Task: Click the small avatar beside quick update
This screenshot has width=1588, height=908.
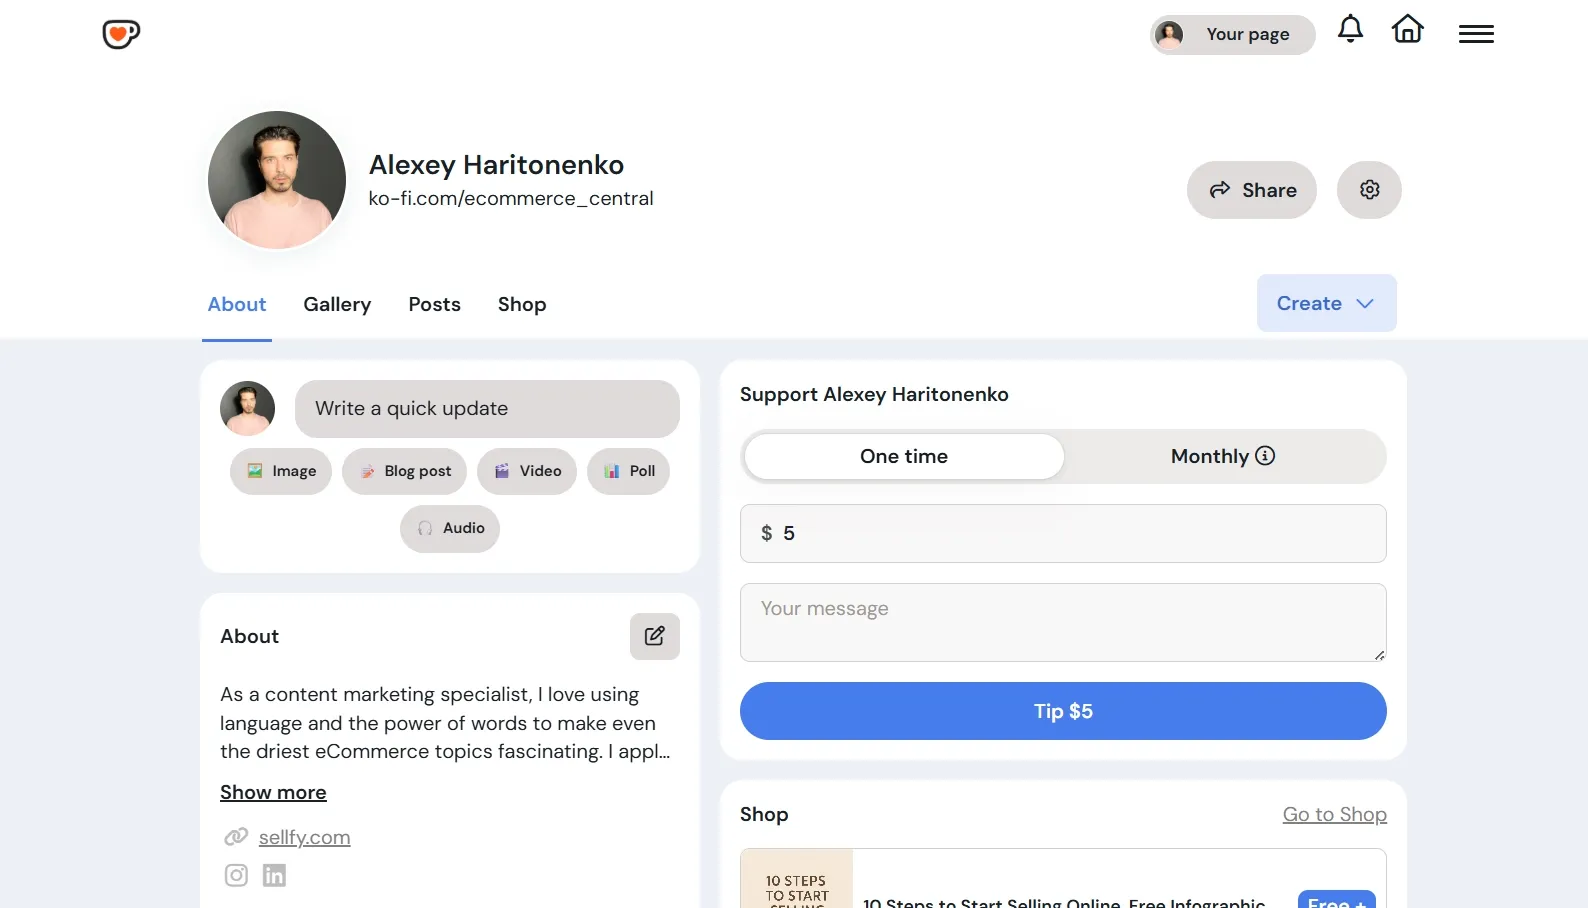Action: point(247,408)
